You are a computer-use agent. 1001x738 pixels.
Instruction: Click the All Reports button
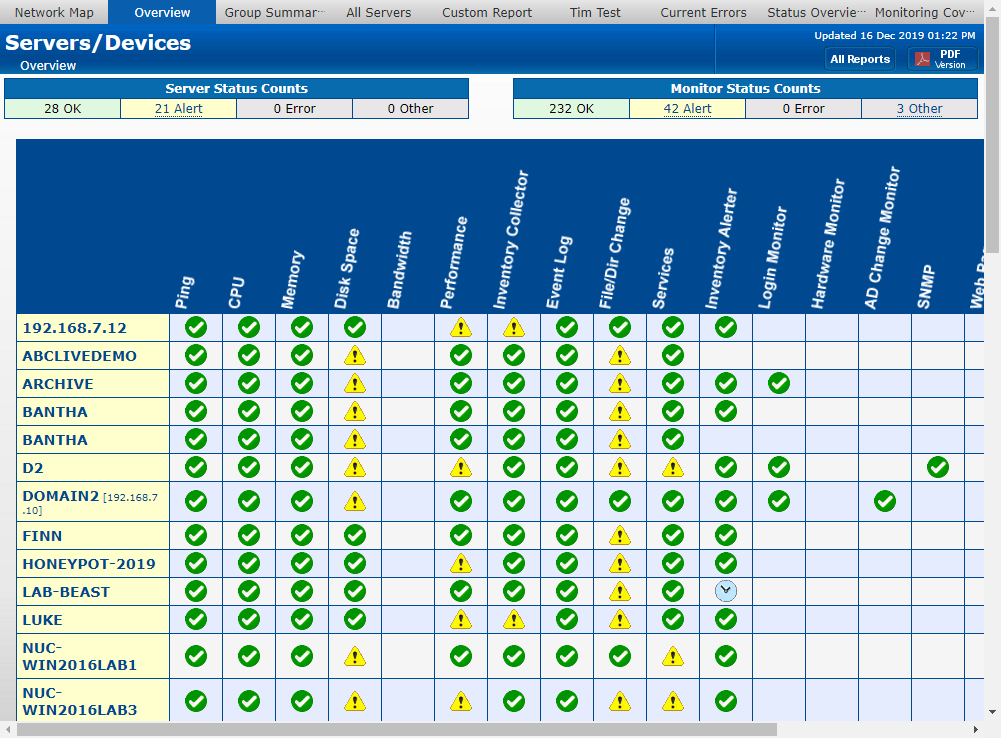pos(860,59)
